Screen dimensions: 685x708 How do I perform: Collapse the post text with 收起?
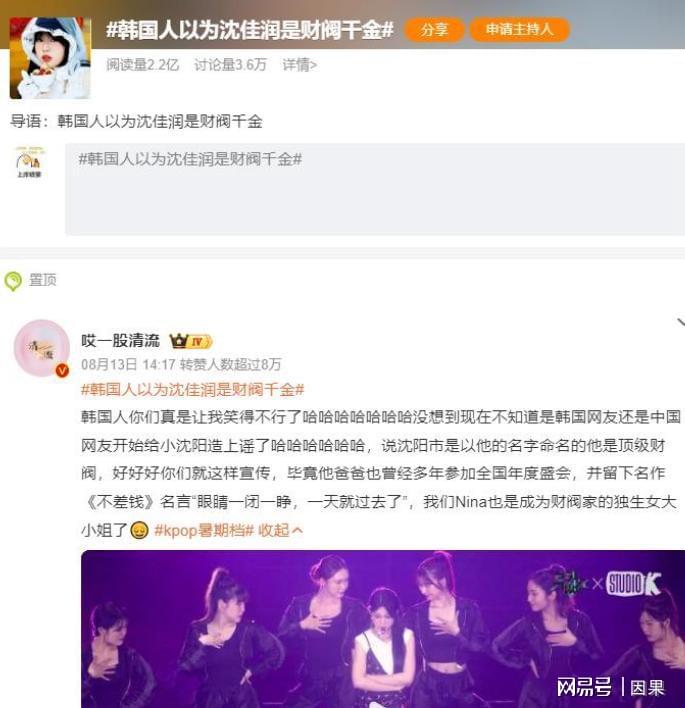coord(280,530)
